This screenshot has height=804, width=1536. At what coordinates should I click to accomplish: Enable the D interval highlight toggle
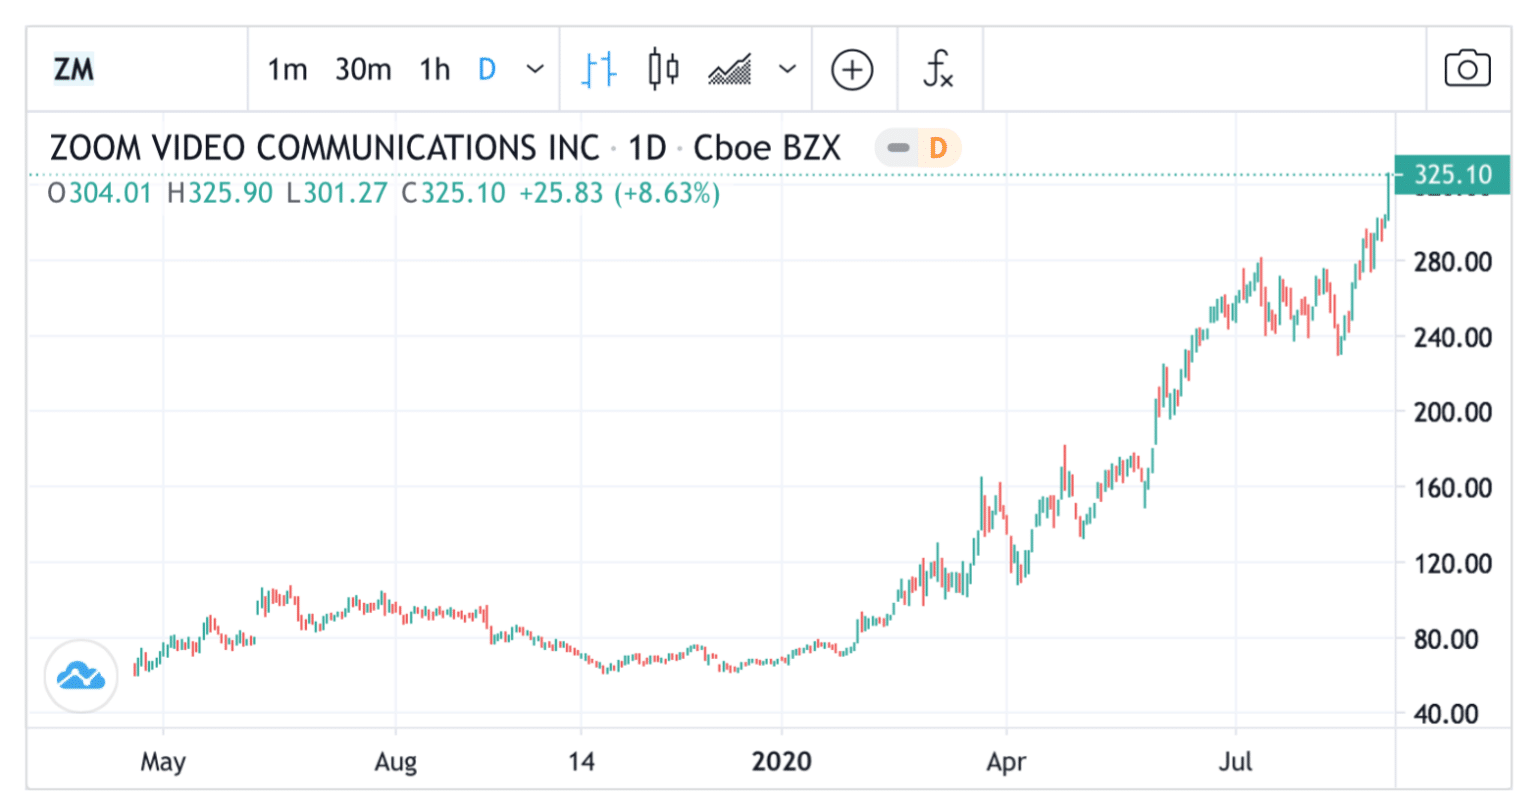tap(938, 147)
